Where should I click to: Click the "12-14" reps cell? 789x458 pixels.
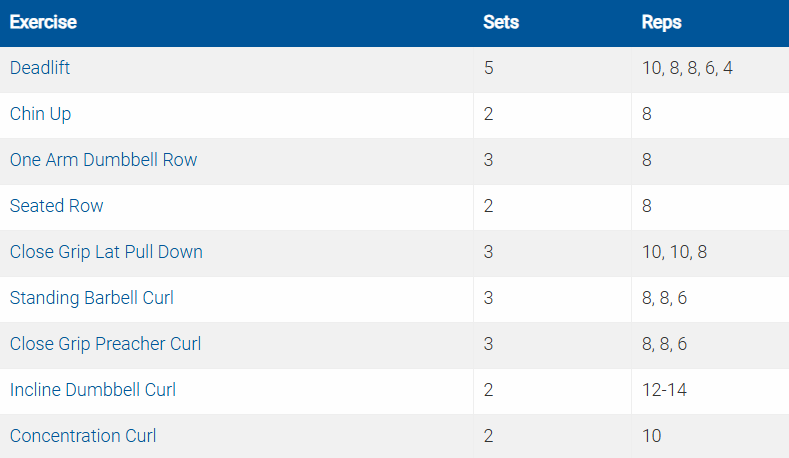pos(665,391)
